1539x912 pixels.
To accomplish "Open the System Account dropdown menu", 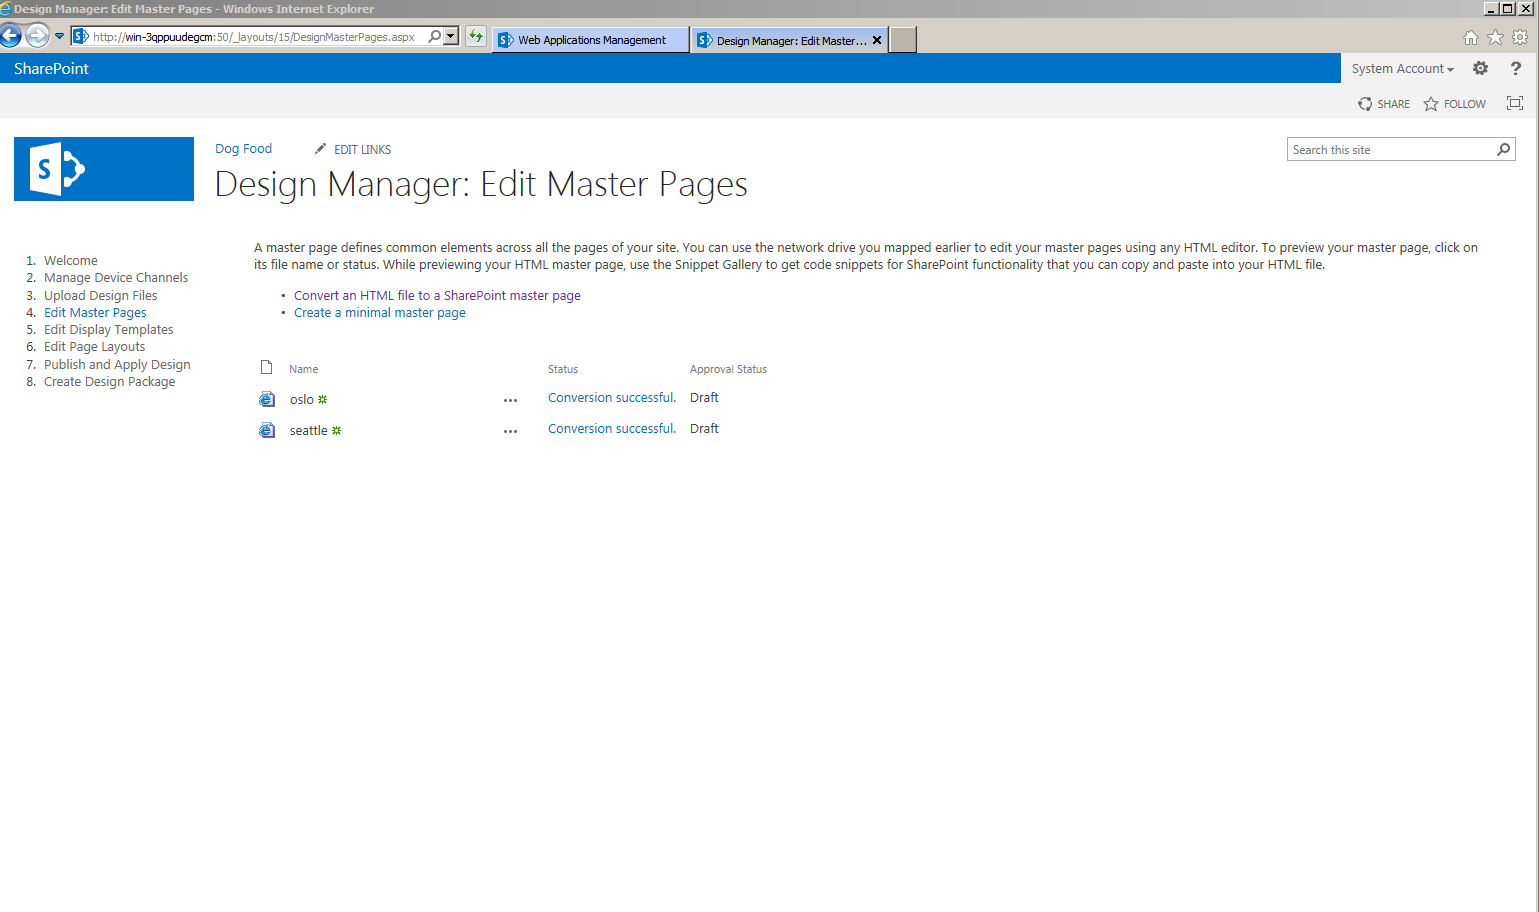I will 1402,68.
